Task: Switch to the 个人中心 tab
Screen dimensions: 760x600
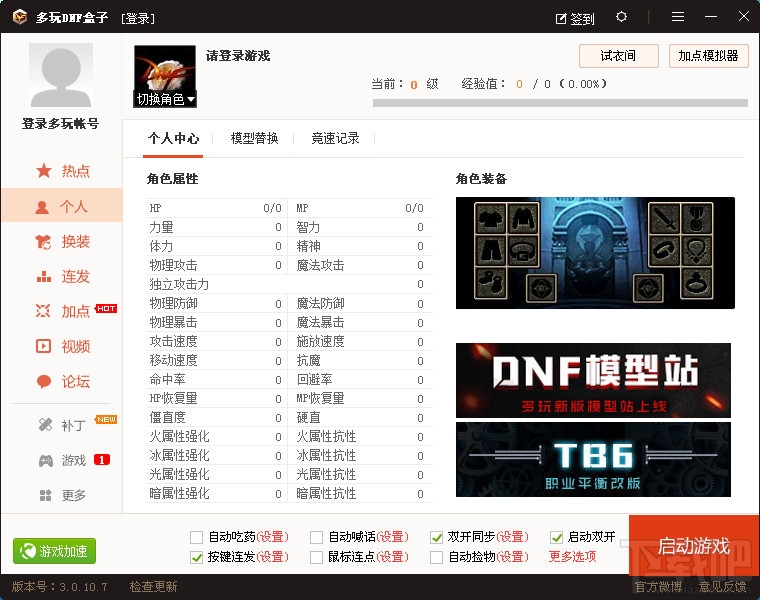Action: click(x=173, y=139)
